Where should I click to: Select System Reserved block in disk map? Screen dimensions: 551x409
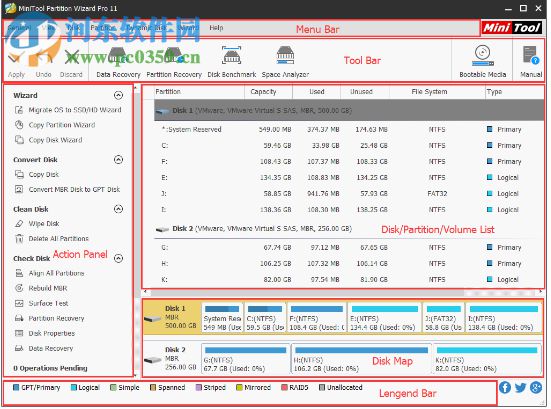[x=222, y=318]
